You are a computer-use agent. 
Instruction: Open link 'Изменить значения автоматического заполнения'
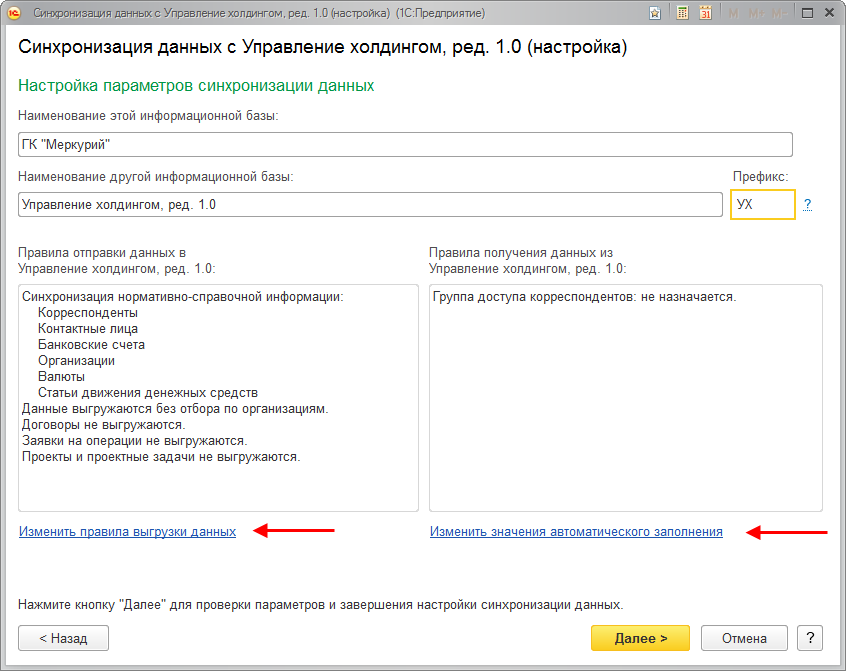(576, 531)
